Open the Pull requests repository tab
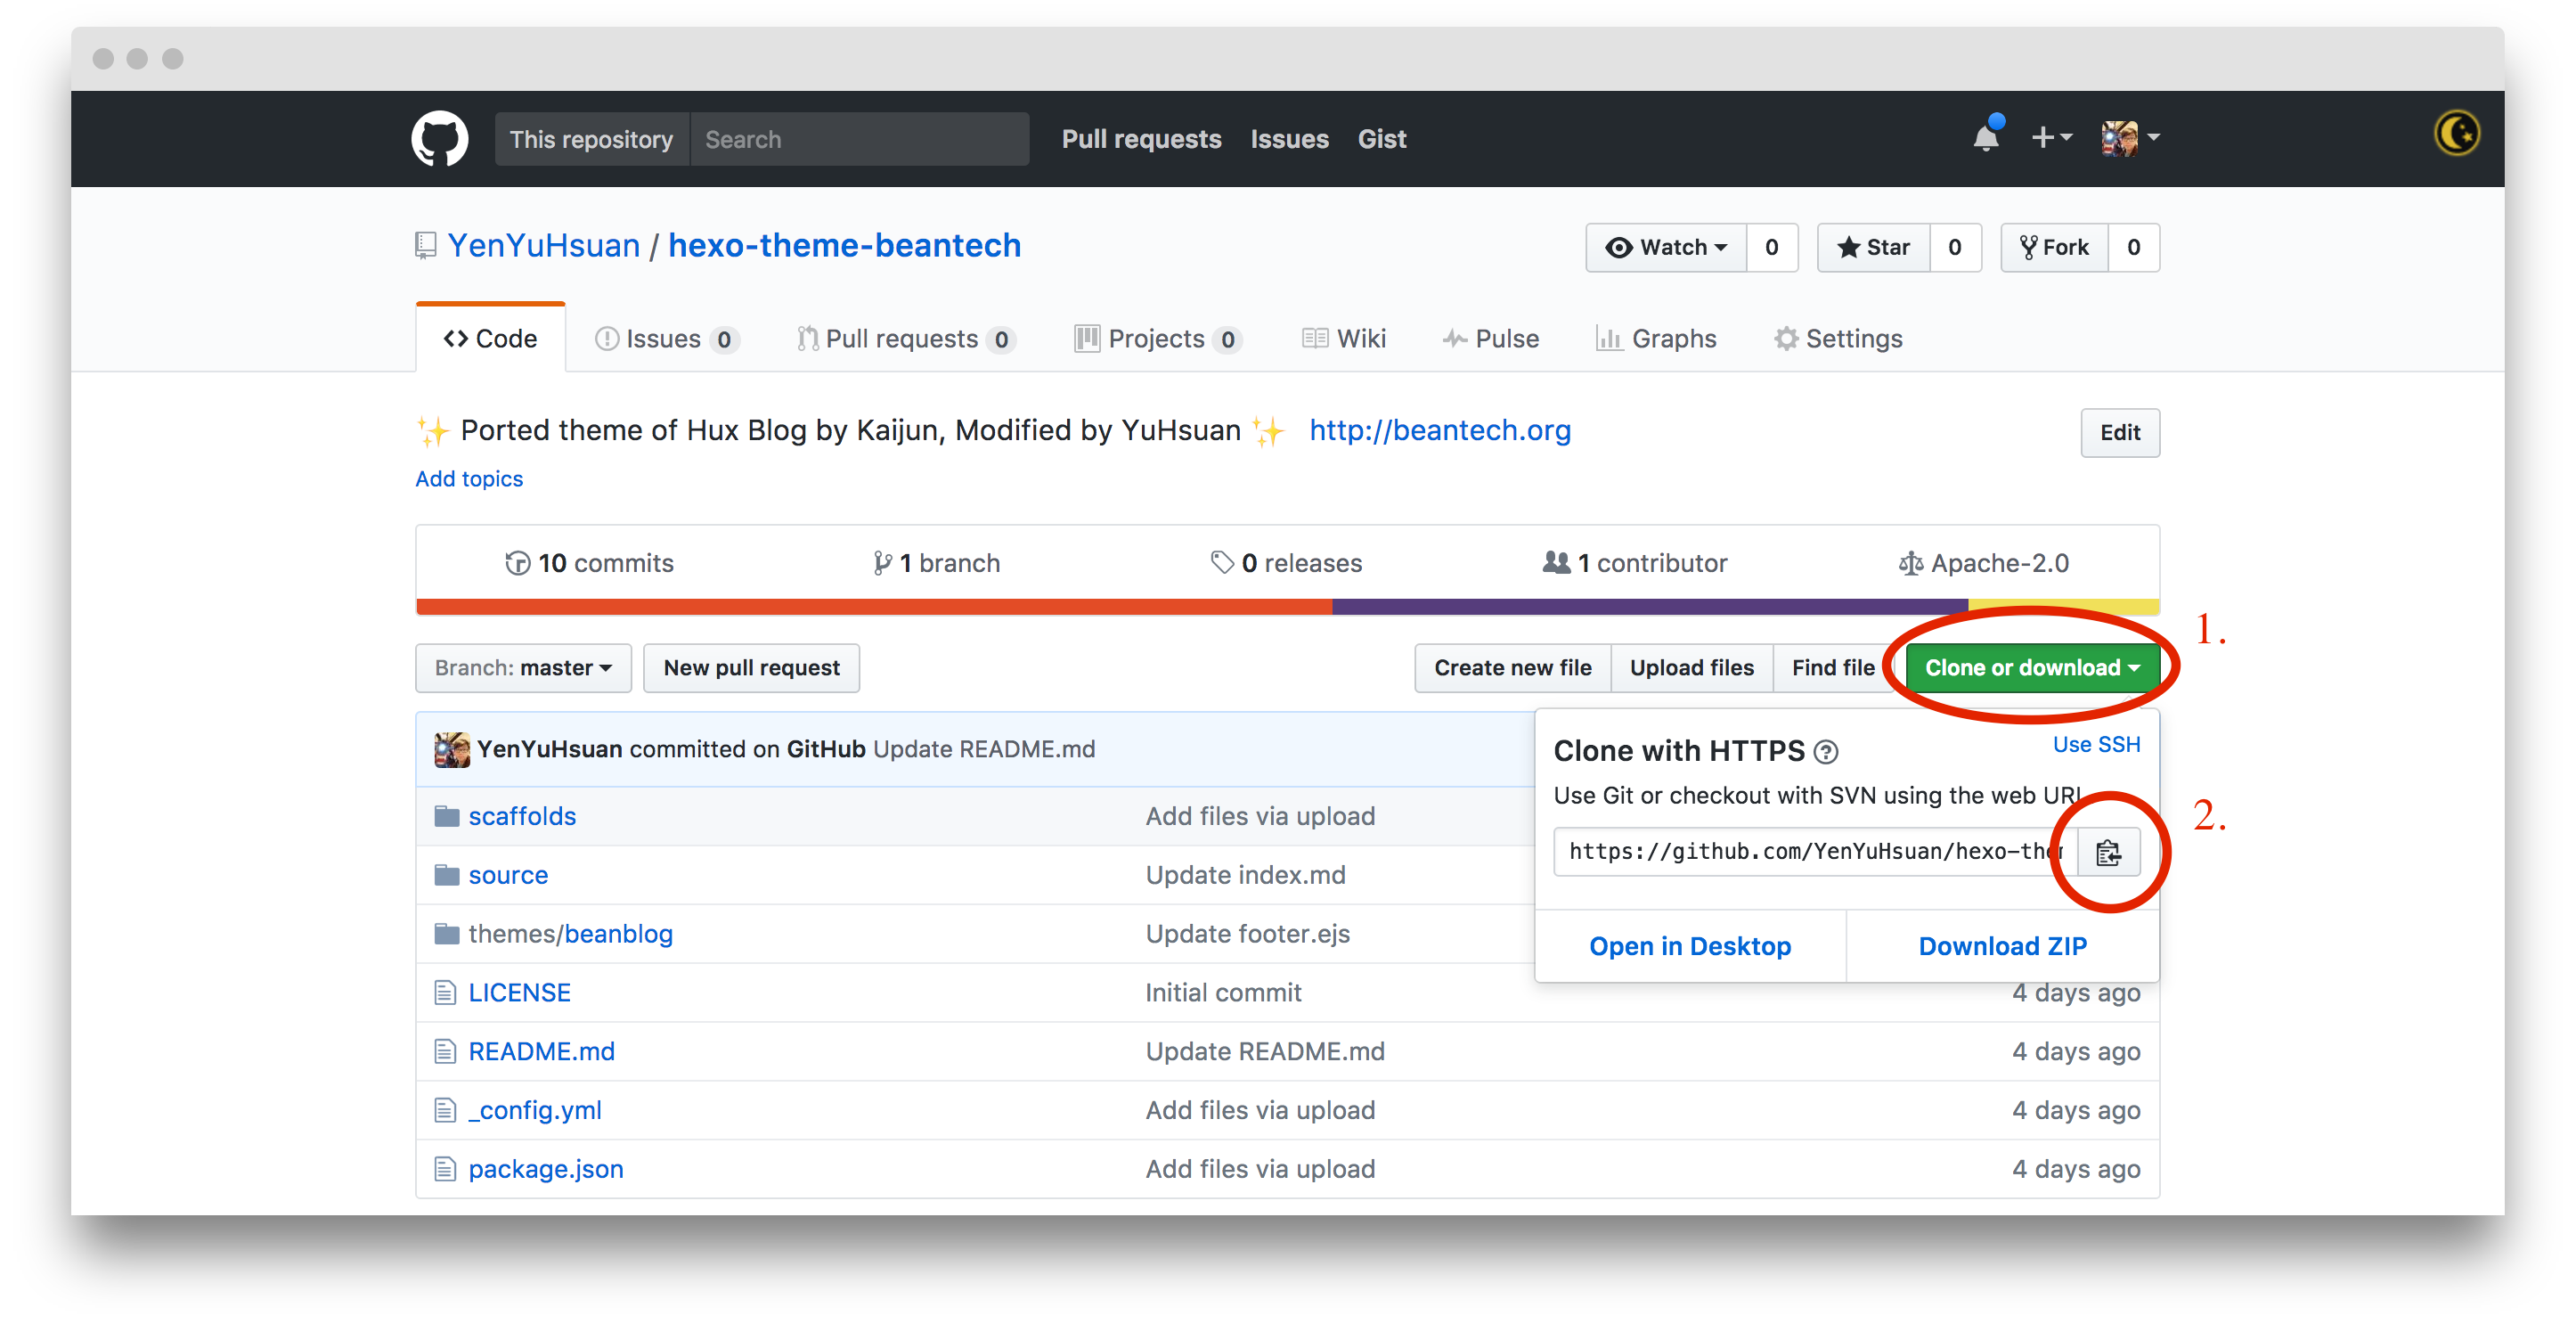 tap(906, 339)
